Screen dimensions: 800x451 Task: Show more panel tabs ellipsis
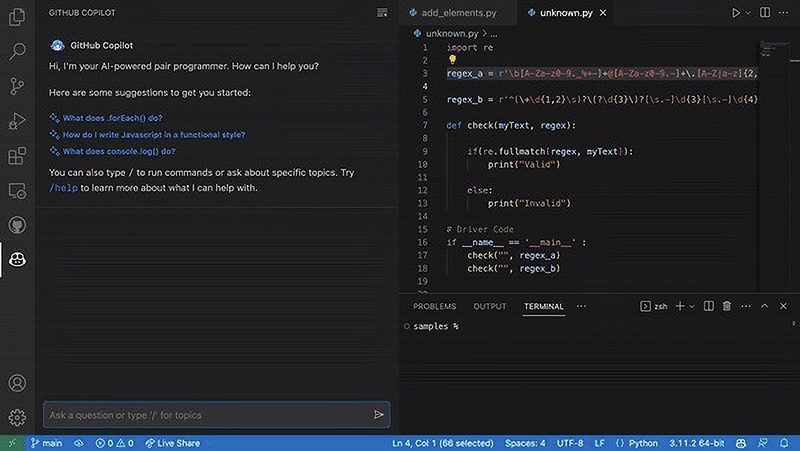click(x=581, y=306)
